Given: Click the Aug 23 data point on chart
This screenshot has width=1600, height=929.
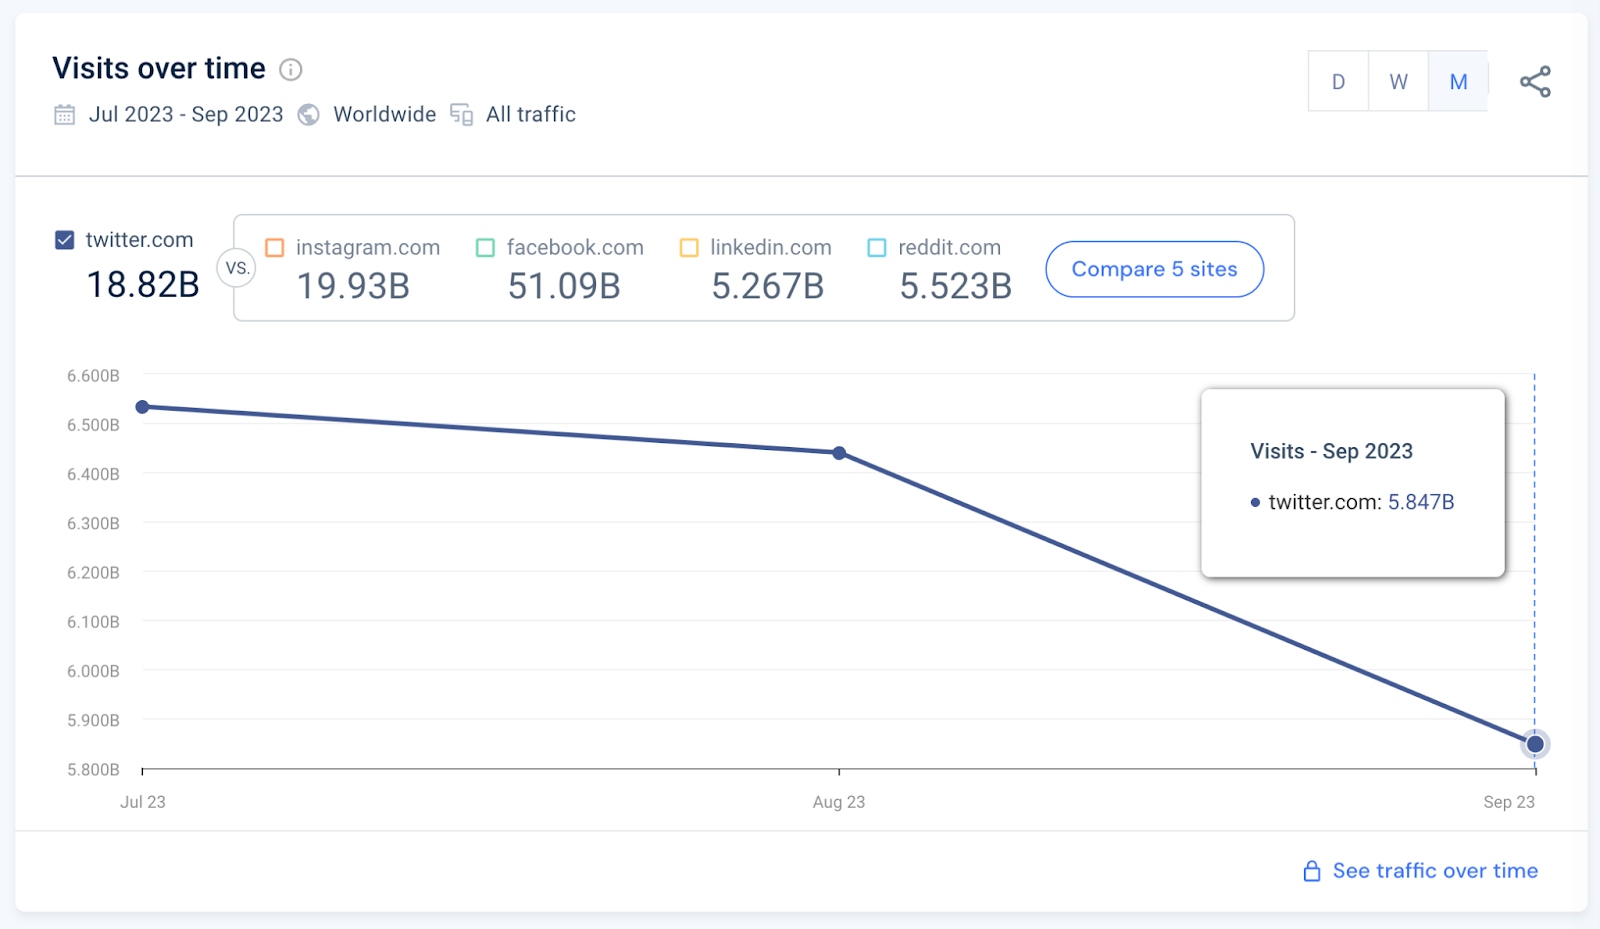Looking at the screenshot, I should [x=839, y=453].
